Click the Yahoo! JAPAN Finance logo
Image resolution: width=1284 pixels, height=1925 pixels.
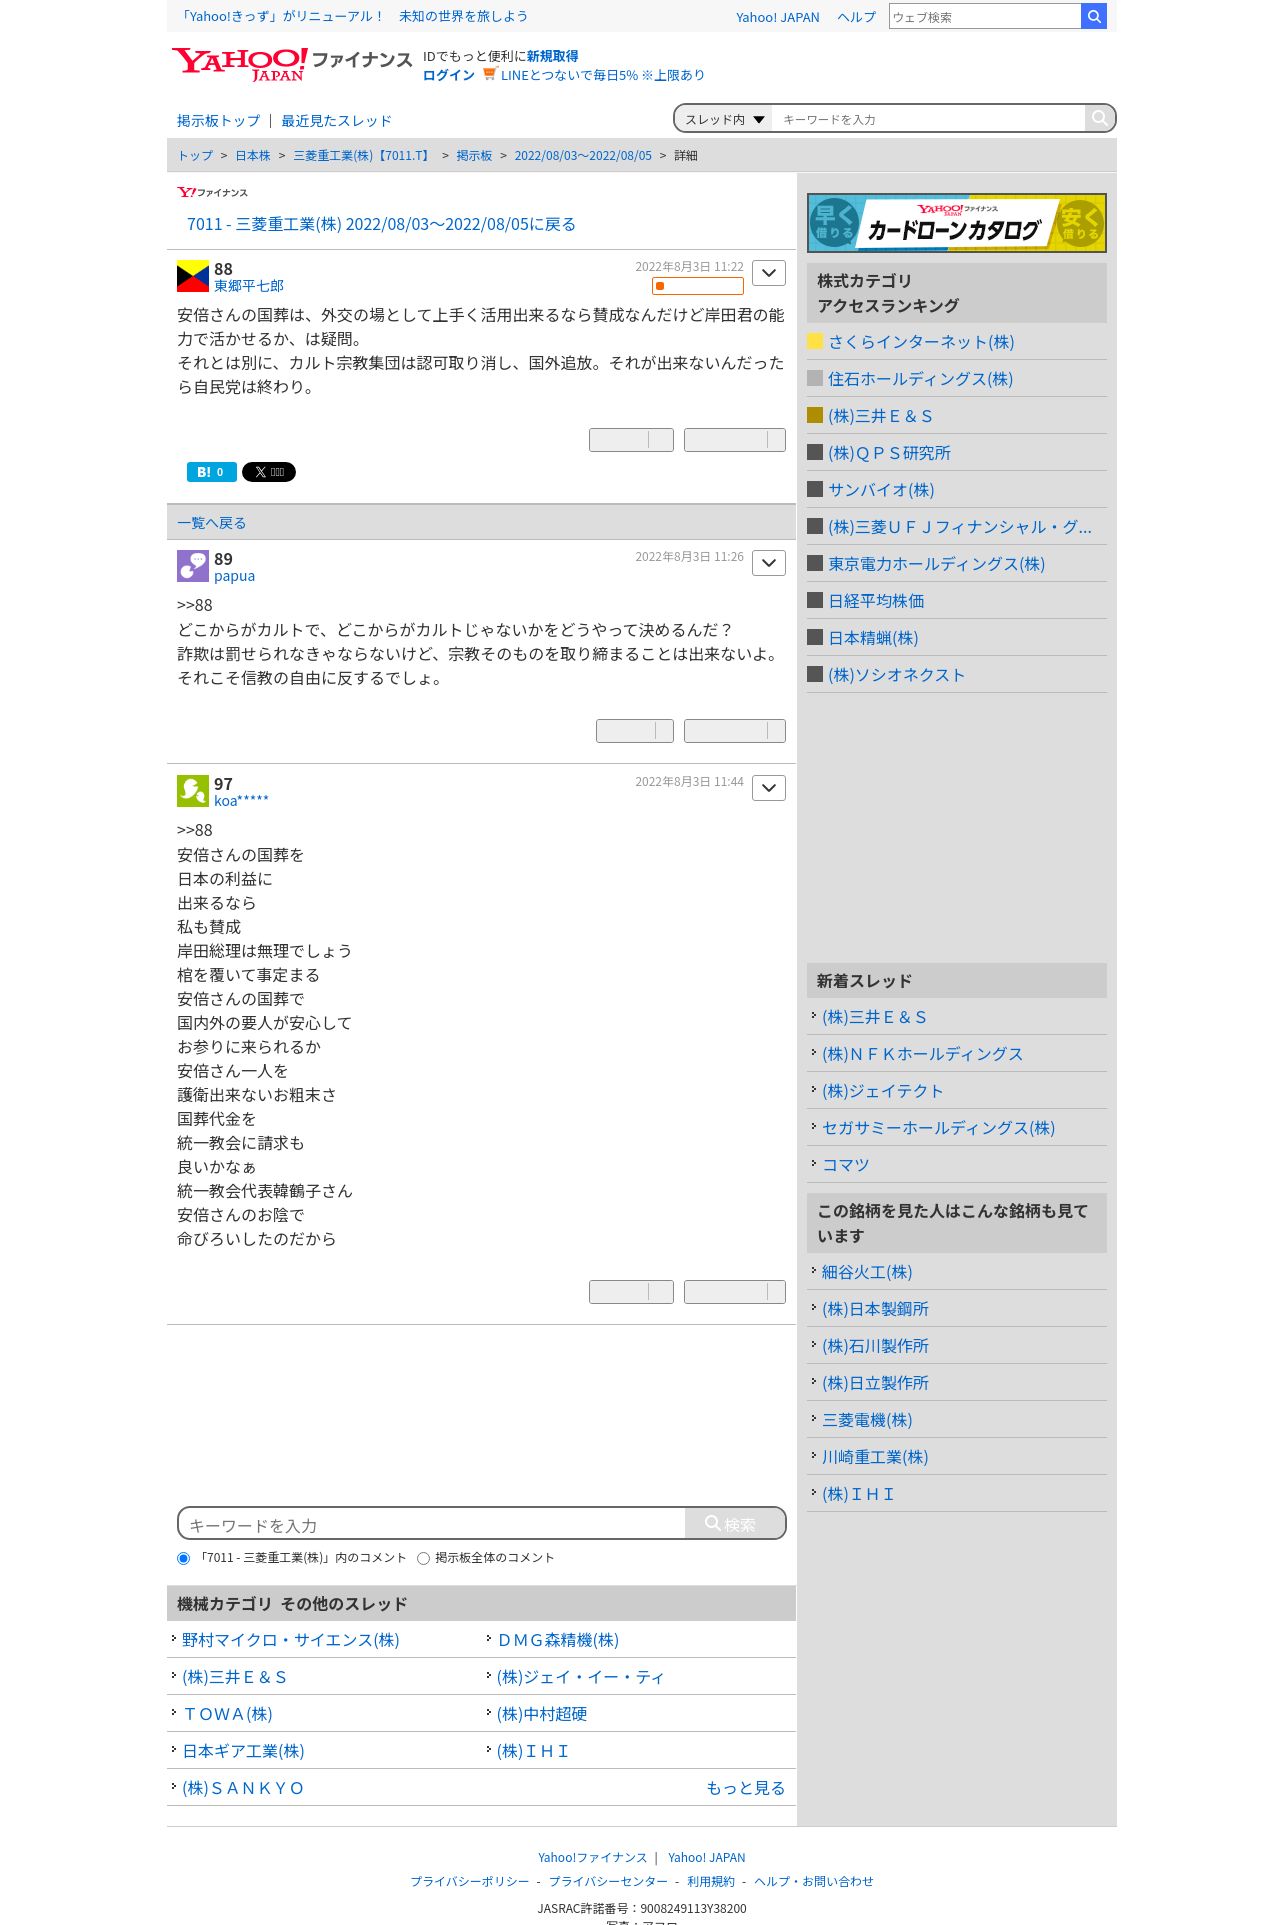click(291, 64)
